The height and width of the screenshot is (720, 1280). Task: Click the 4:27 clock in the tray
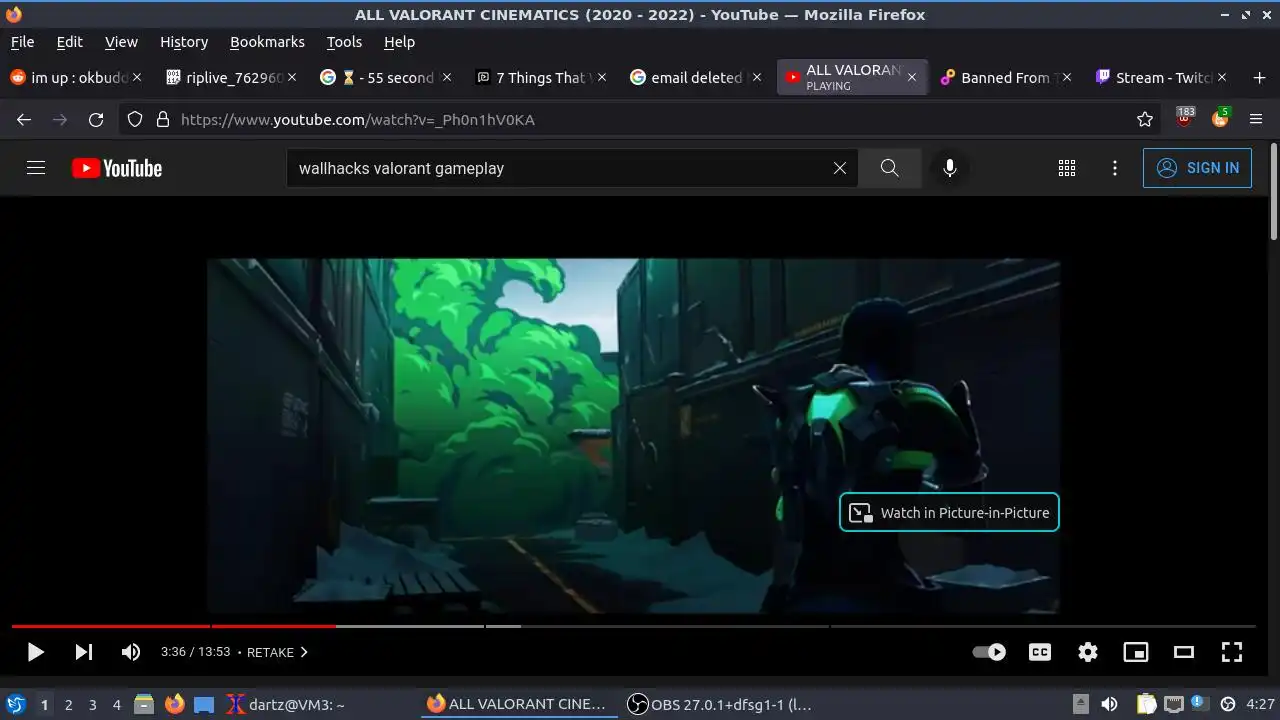click(1260, 704)
